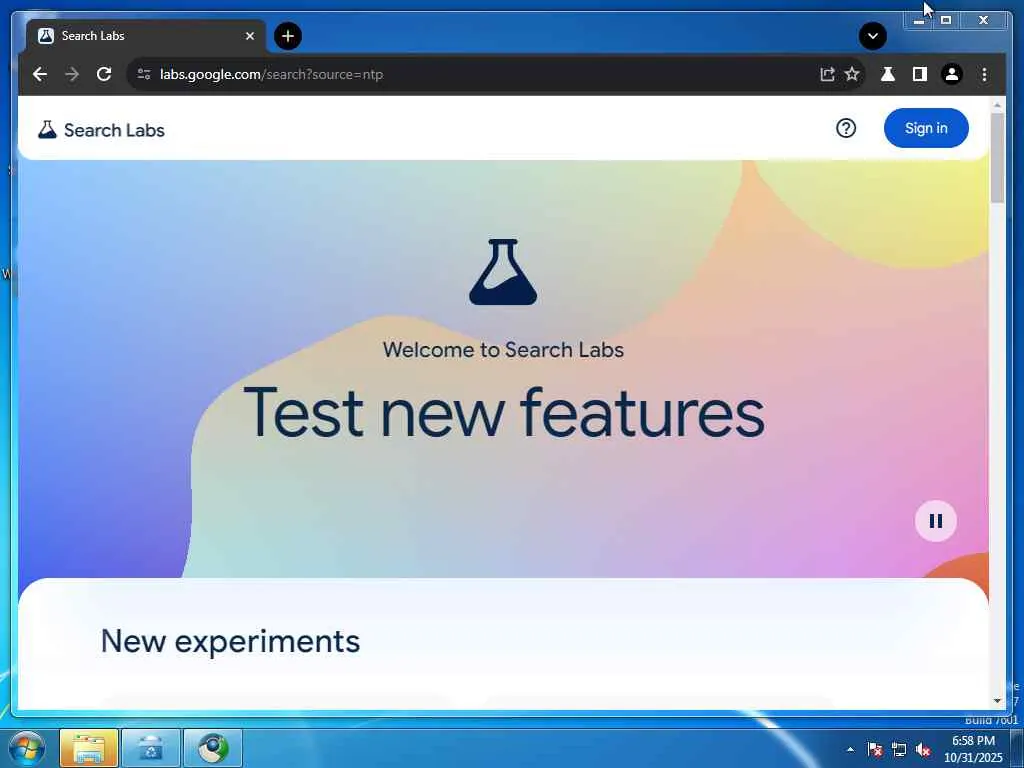Click the Welcome to Search Labs text
The width and height of the screenshot is (1024, 768).
(503, 350)
